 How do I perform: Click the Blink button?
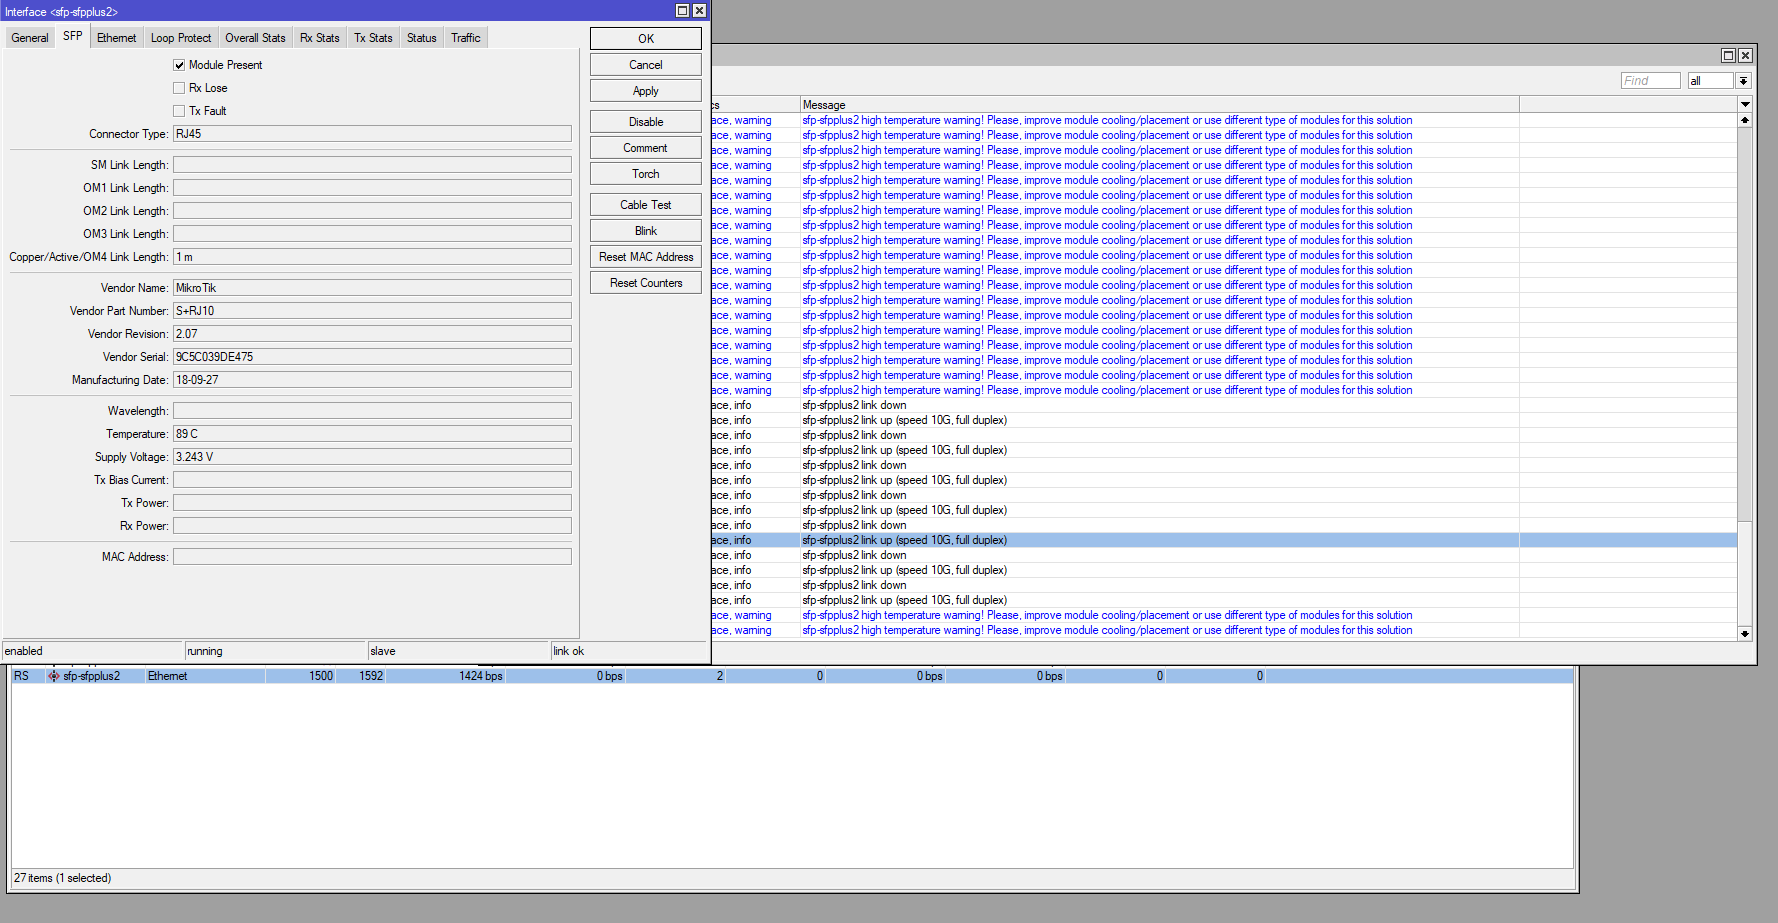coord(646,231)
